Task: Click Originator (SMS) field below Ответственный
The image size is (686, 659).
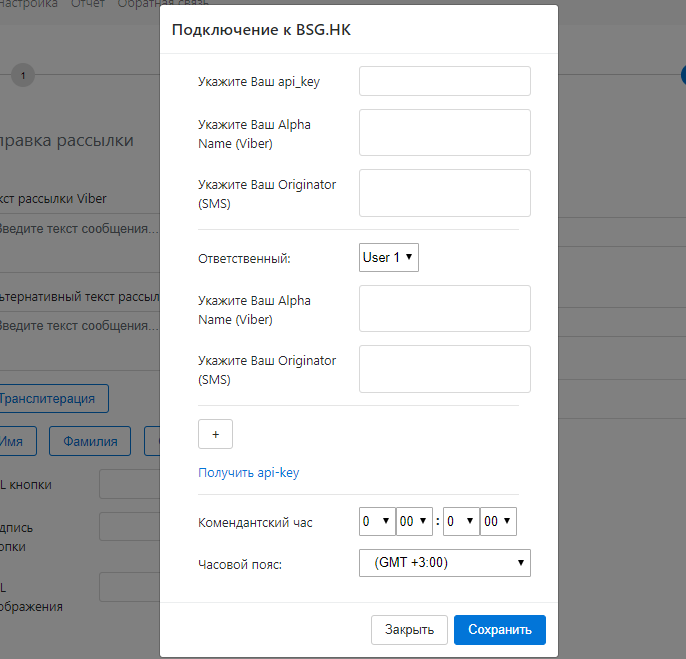Action: (444, 369)
